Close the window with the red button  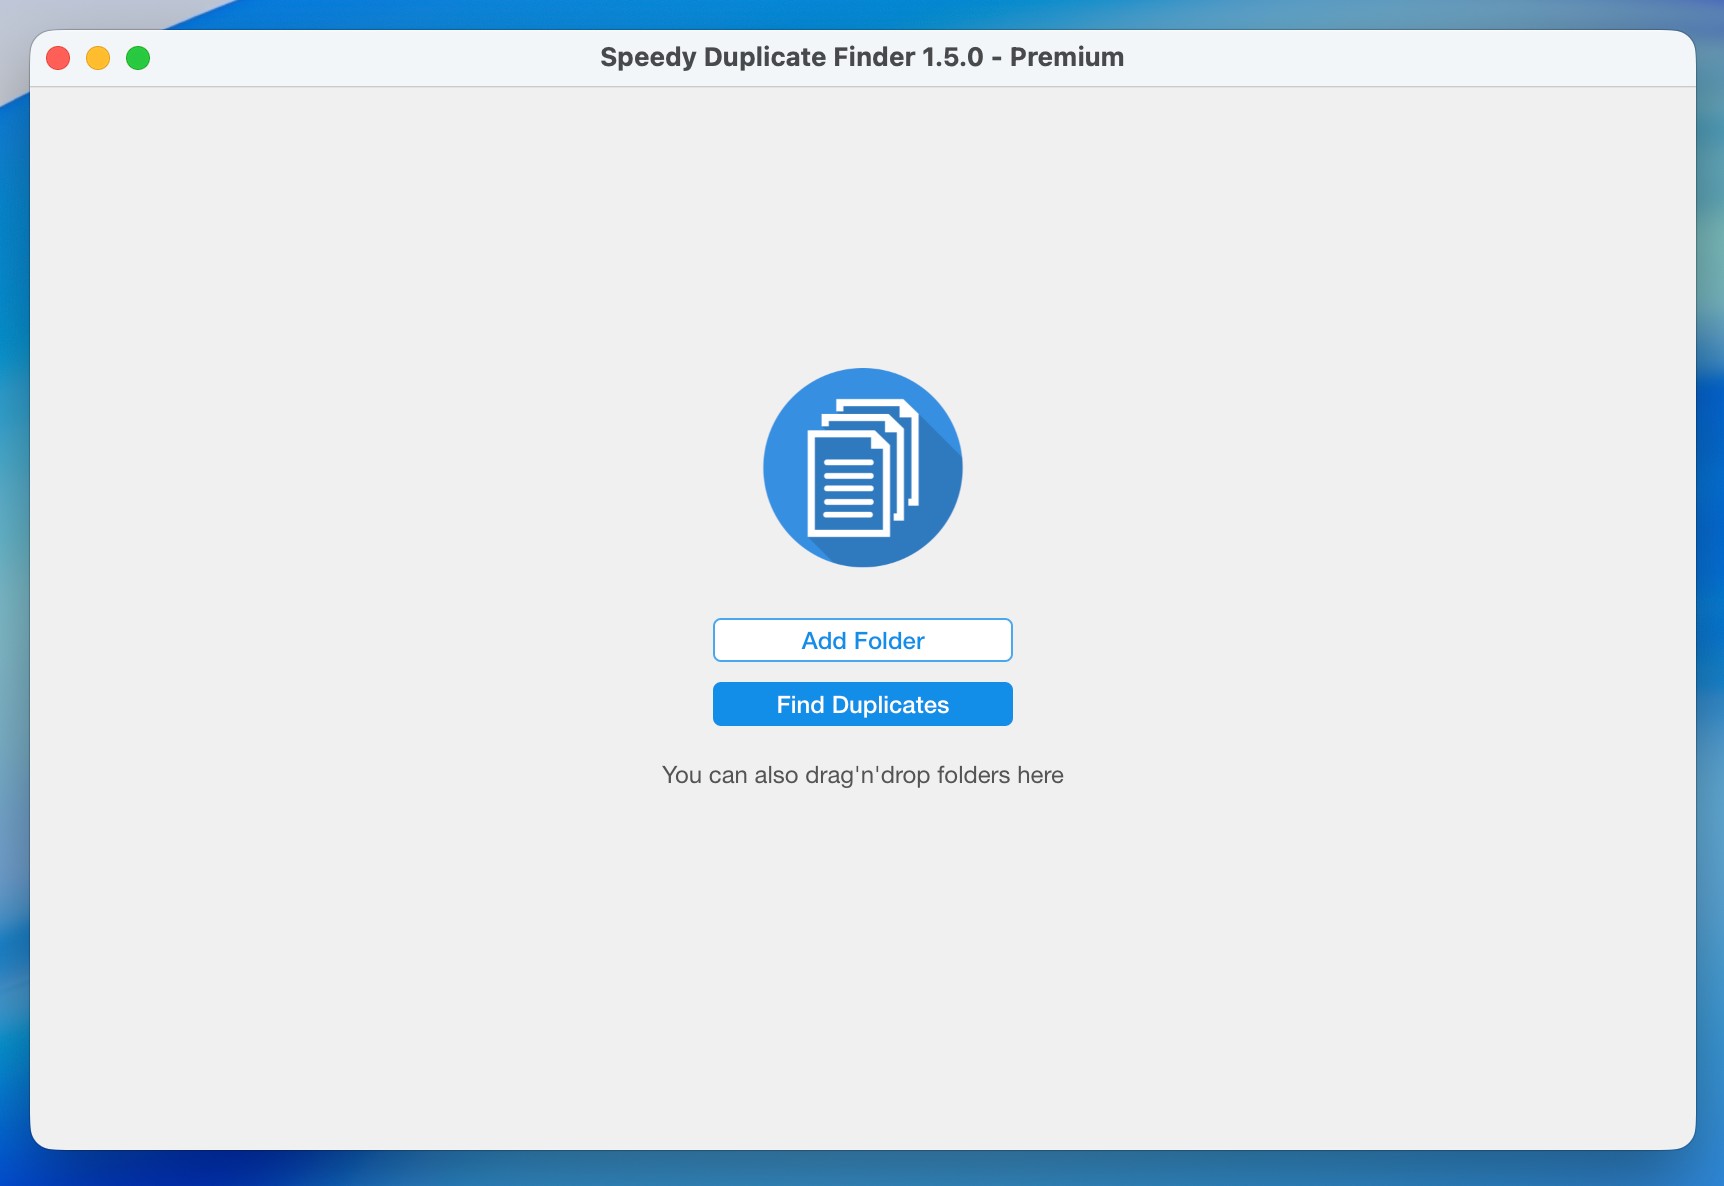58,58
